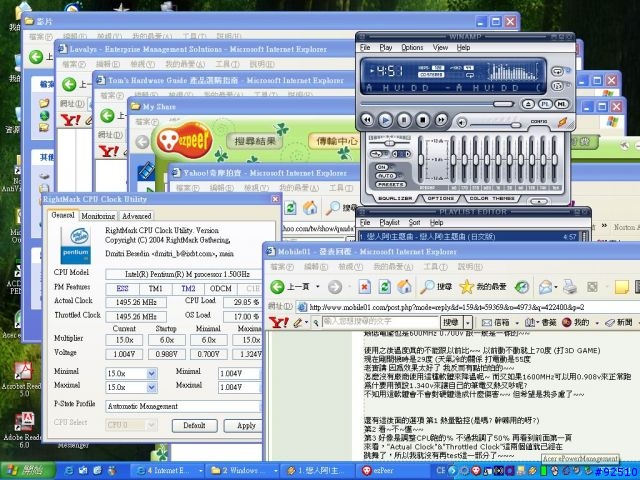Pause playback in Winamp
The height and width of the screenshot is (480, 640).
click(404, 120)
